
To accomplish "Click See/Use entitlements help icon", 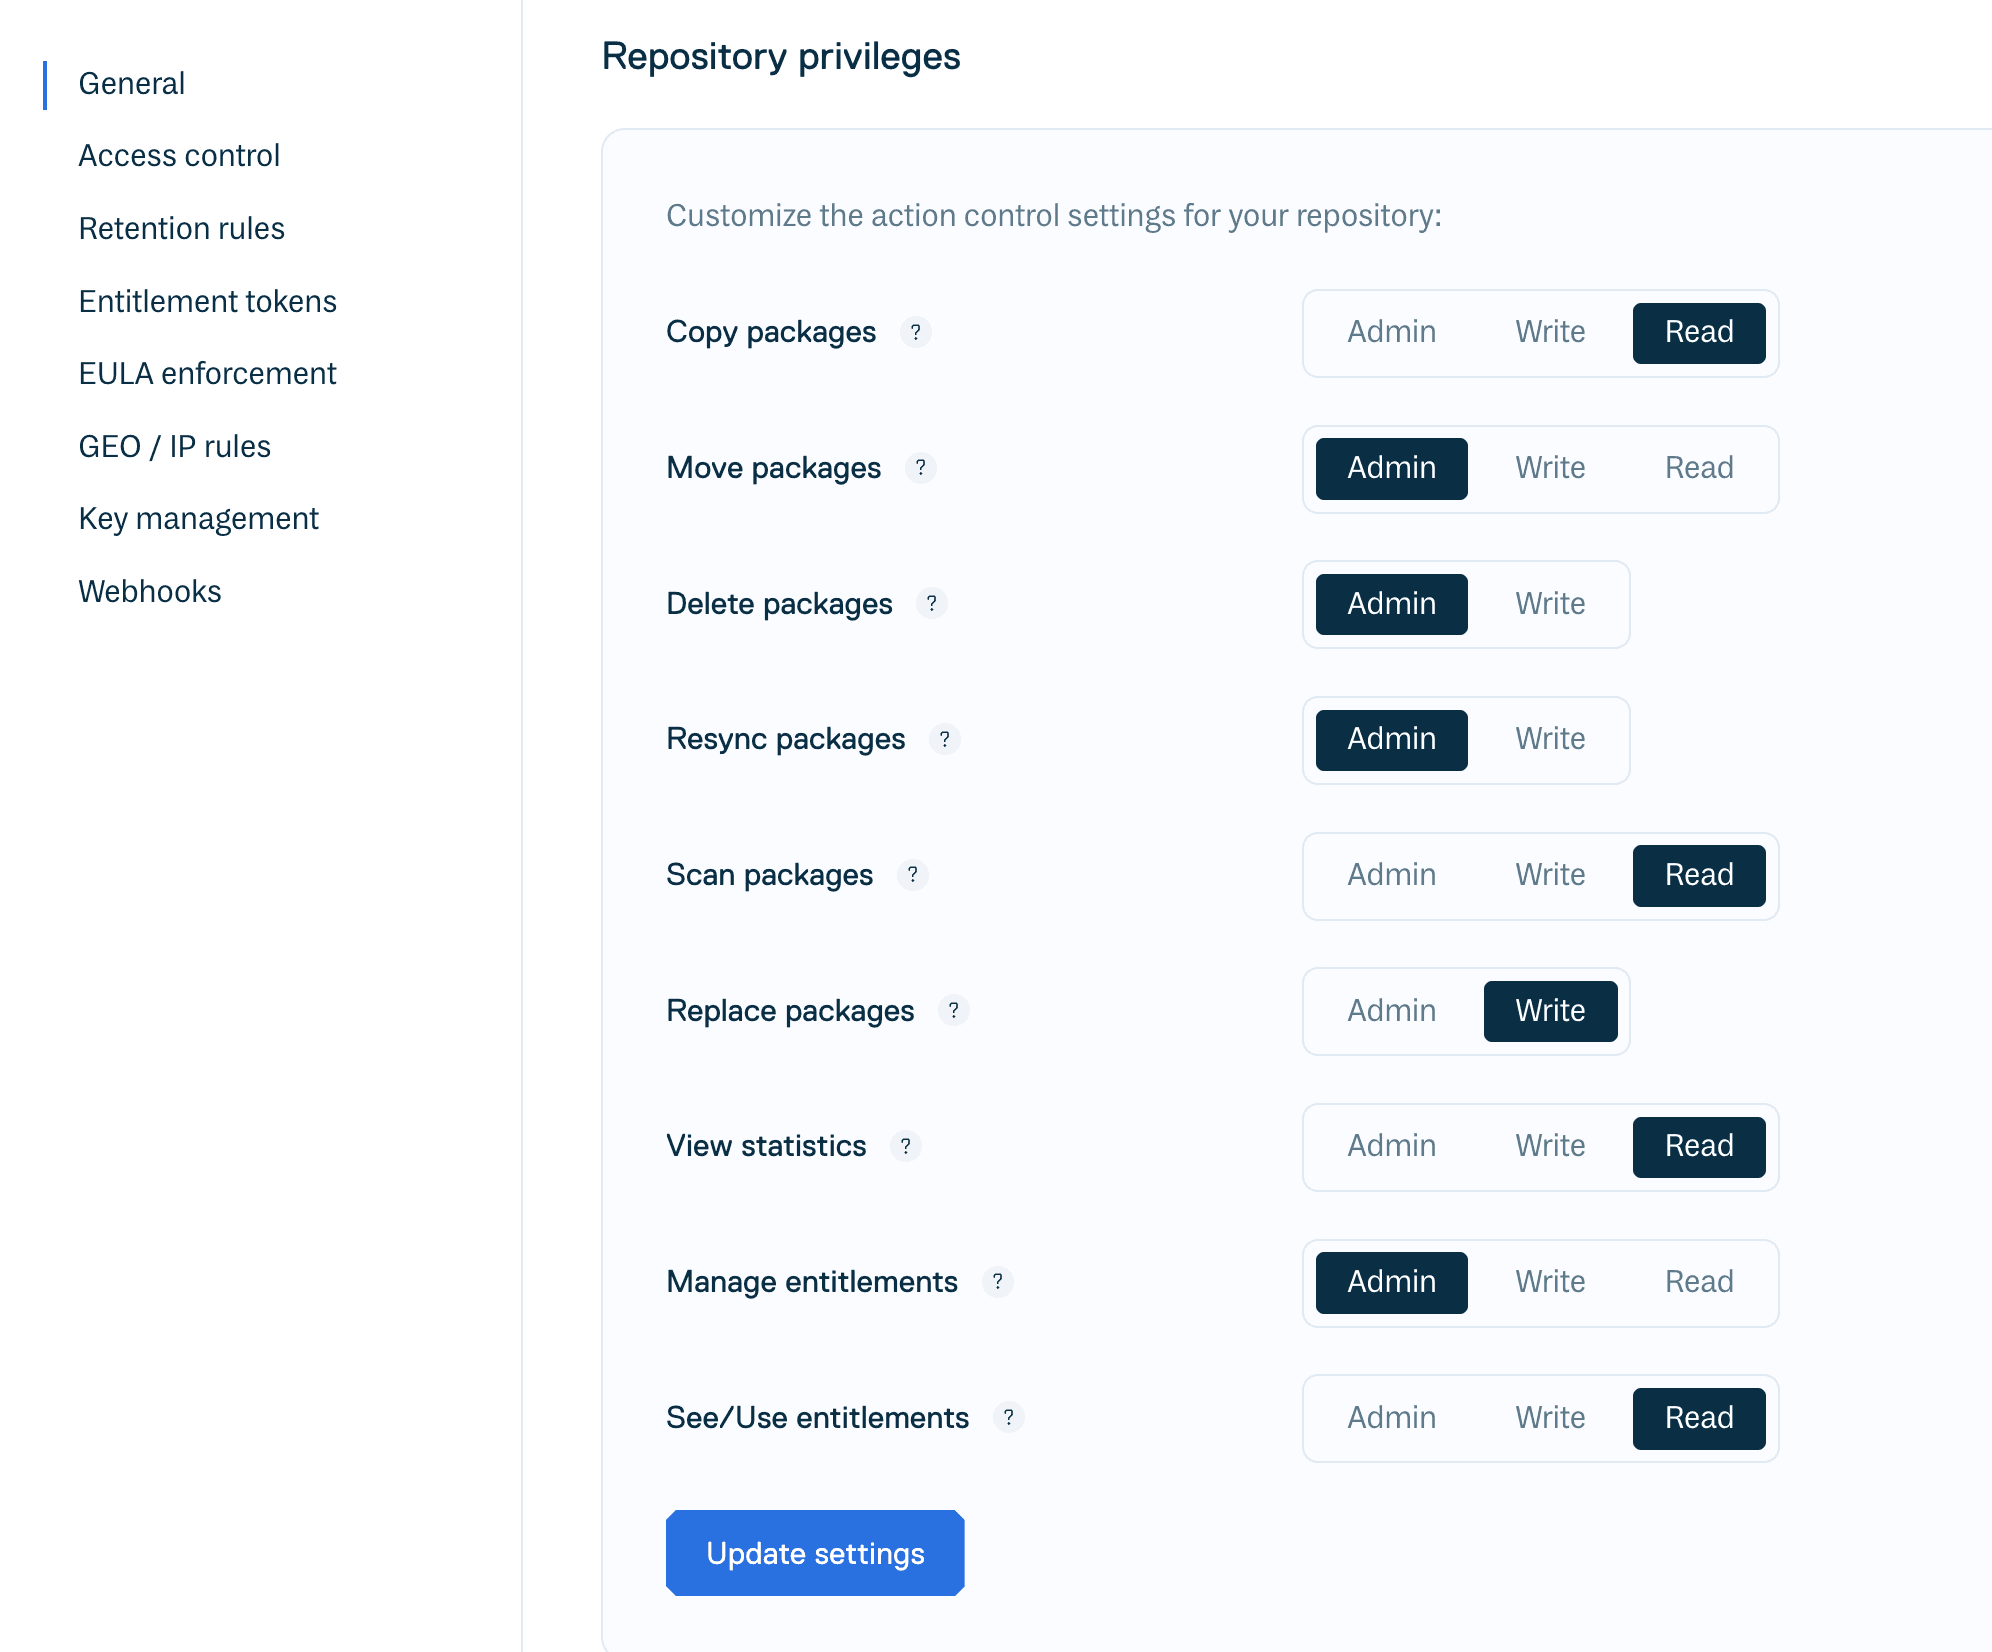I will pos(1008,1418).
